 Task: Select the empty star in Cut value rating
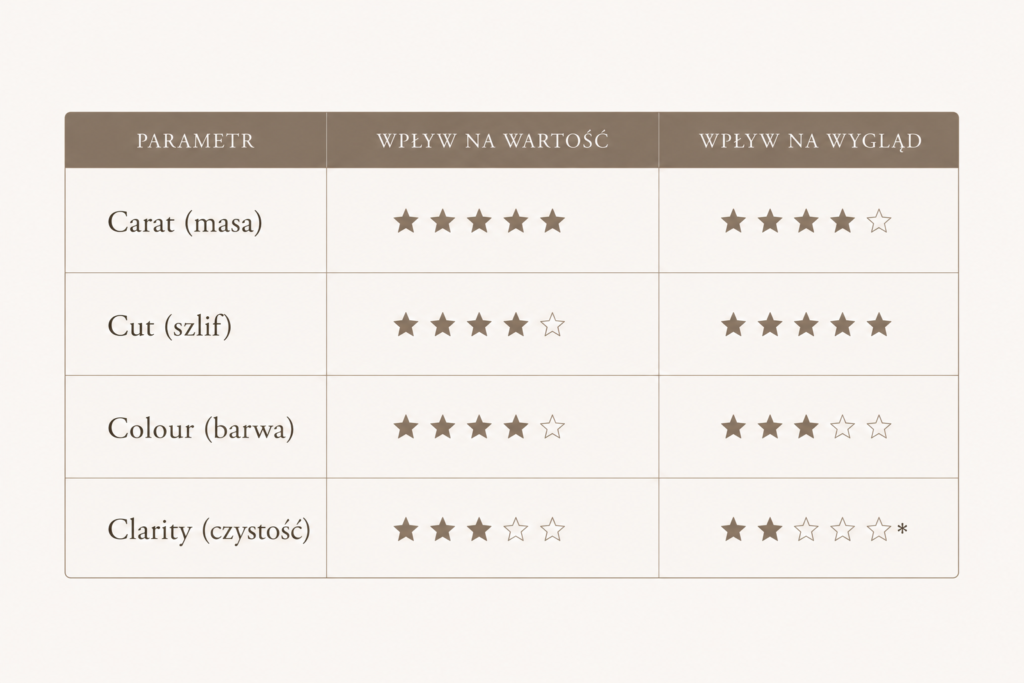[x=552, y=325]
